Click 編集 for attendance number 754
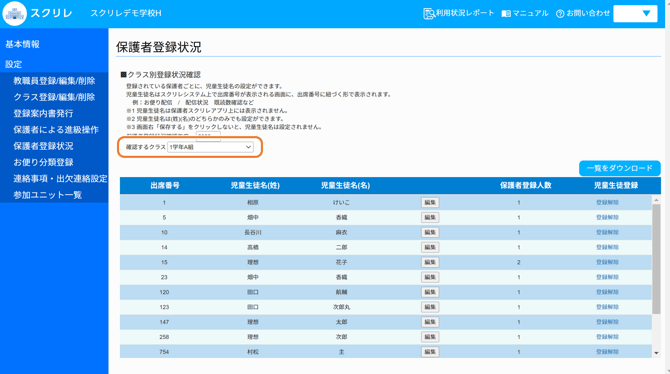 click(430, 352)
